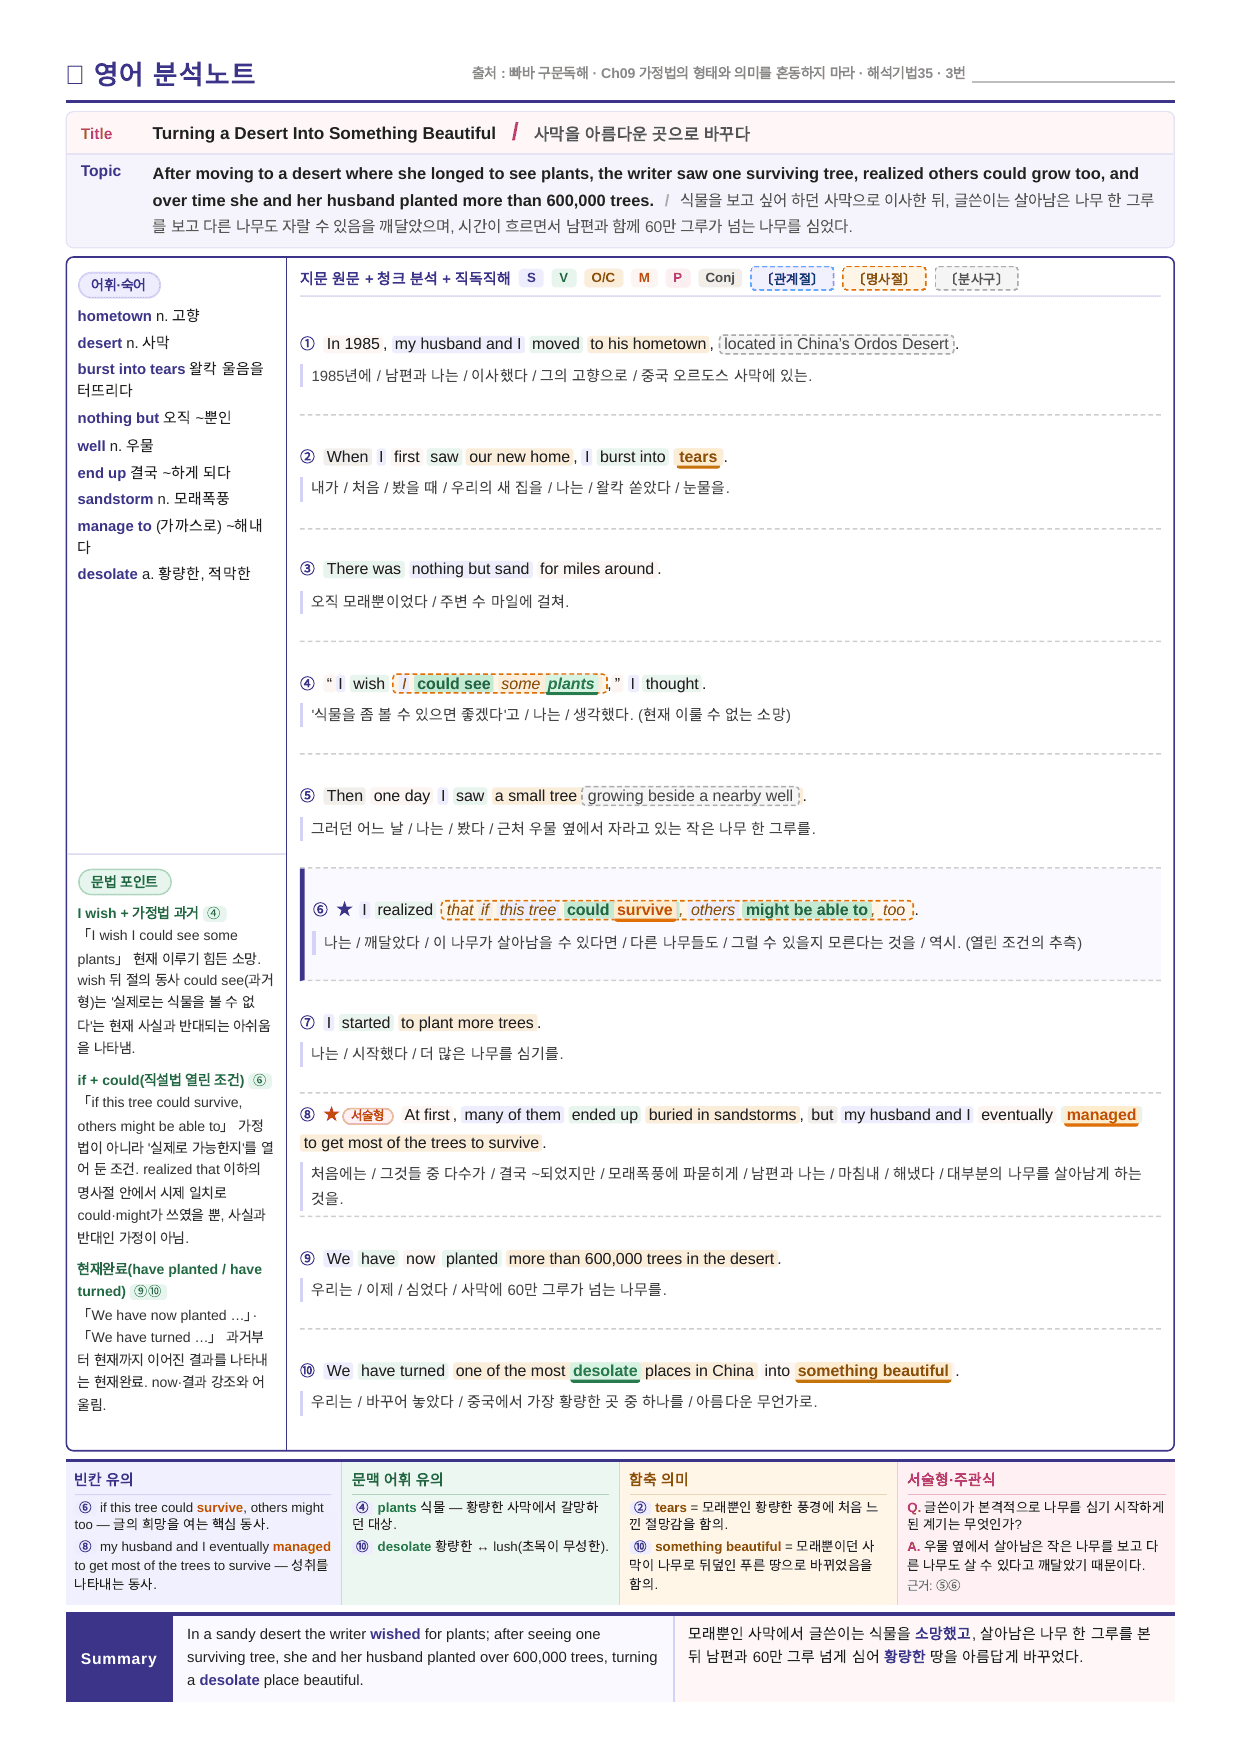
Task: Click vocabulary entry 'burst into tears'
Action: coord(171,379)
